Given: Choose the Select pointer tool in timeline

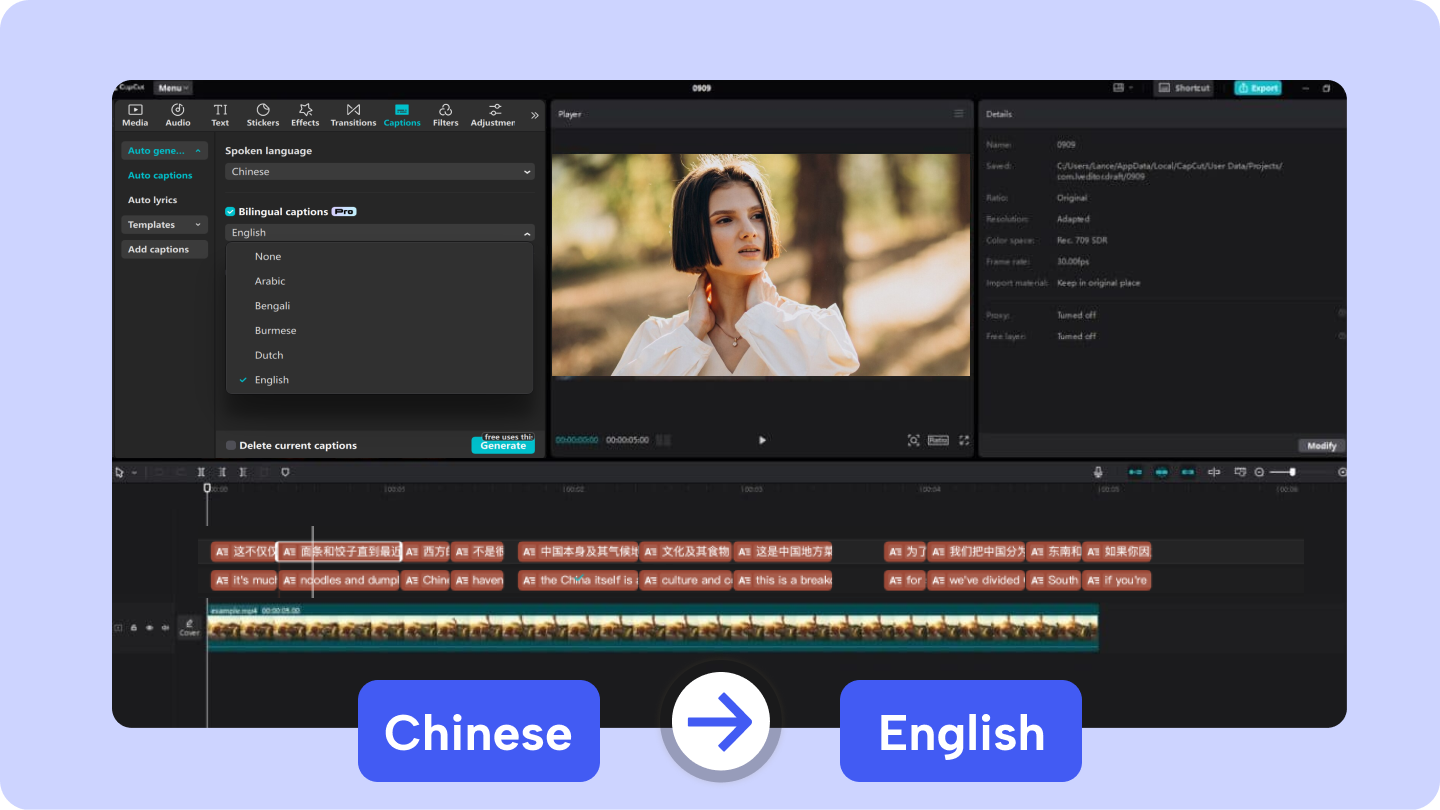Looking at the screenshot, I should 119,472.
